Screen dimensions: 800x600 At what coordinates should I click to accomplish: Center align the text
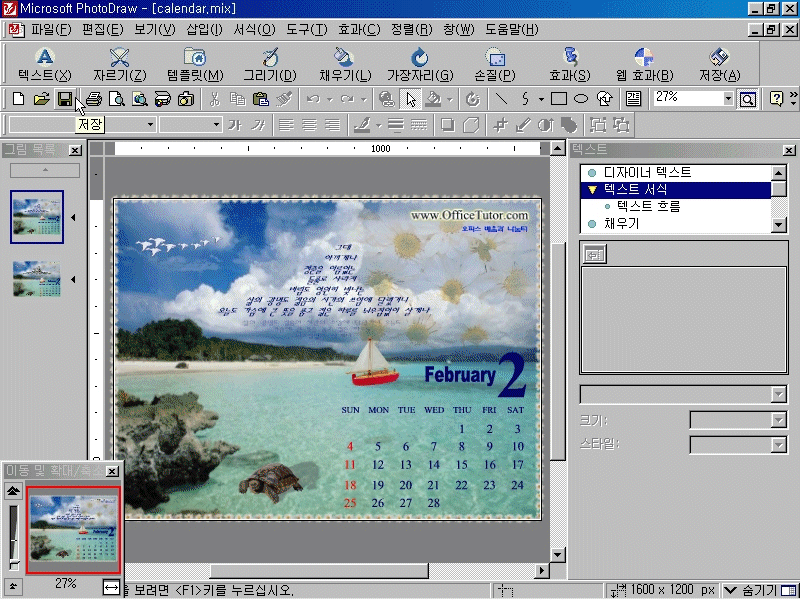(x=309, y=124)
